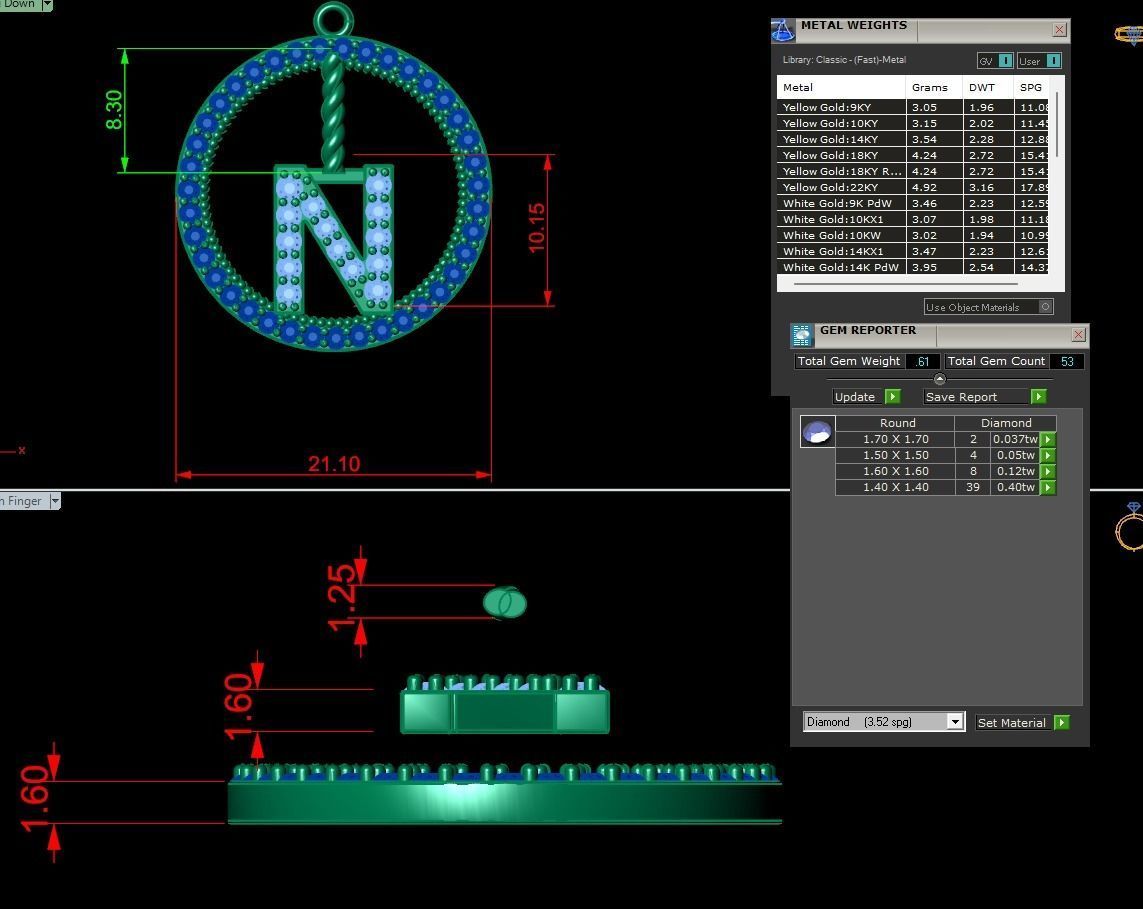Click green arrow on 1.50 X 1.50 row

point(1048,456)
